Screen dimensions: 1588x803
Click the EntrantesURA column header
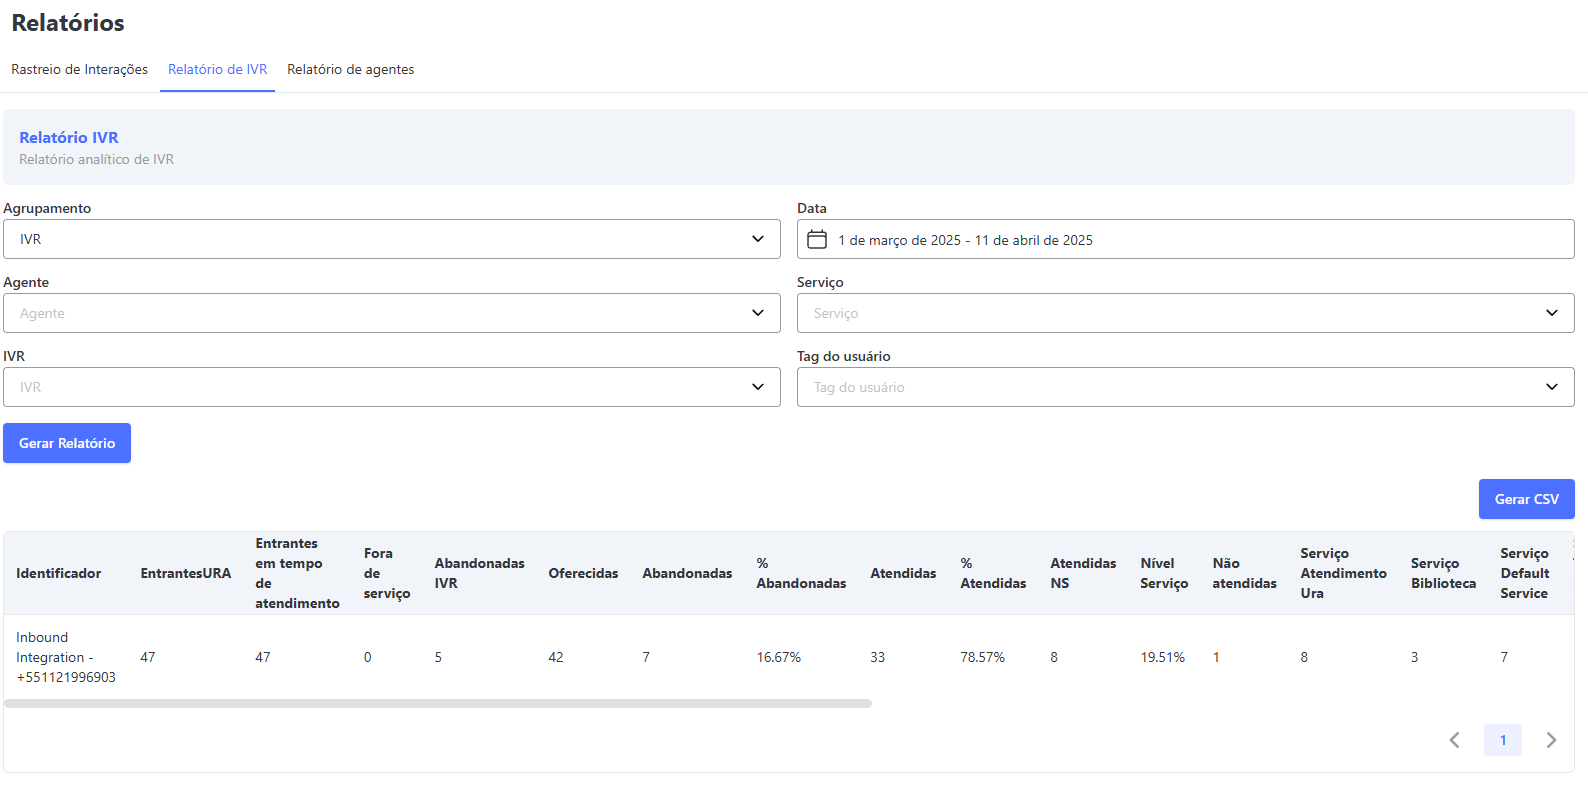click(x=185, y=573)
